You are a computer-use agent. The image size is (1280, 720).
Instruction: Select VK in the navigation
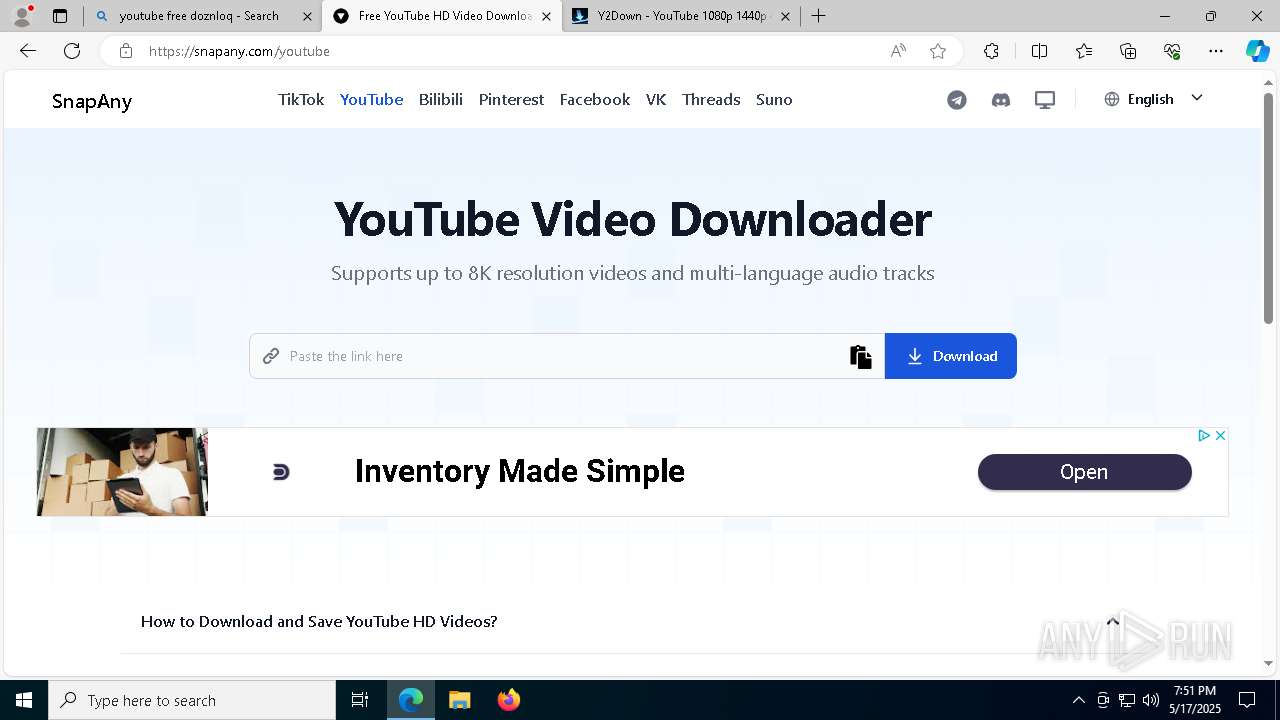[x=656, y=99]
